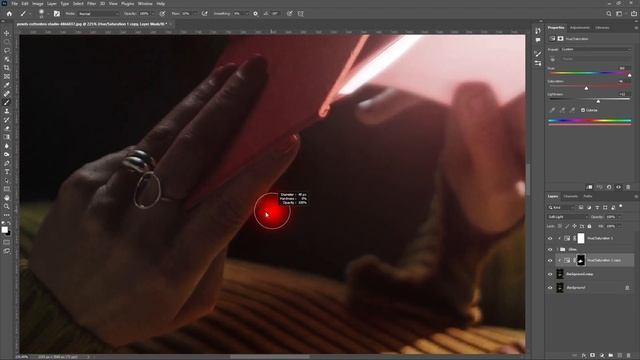Toggle pressure for opacity icon
Image resolution: width=640 pixels, height=360 pixels.
coord(162,13)
